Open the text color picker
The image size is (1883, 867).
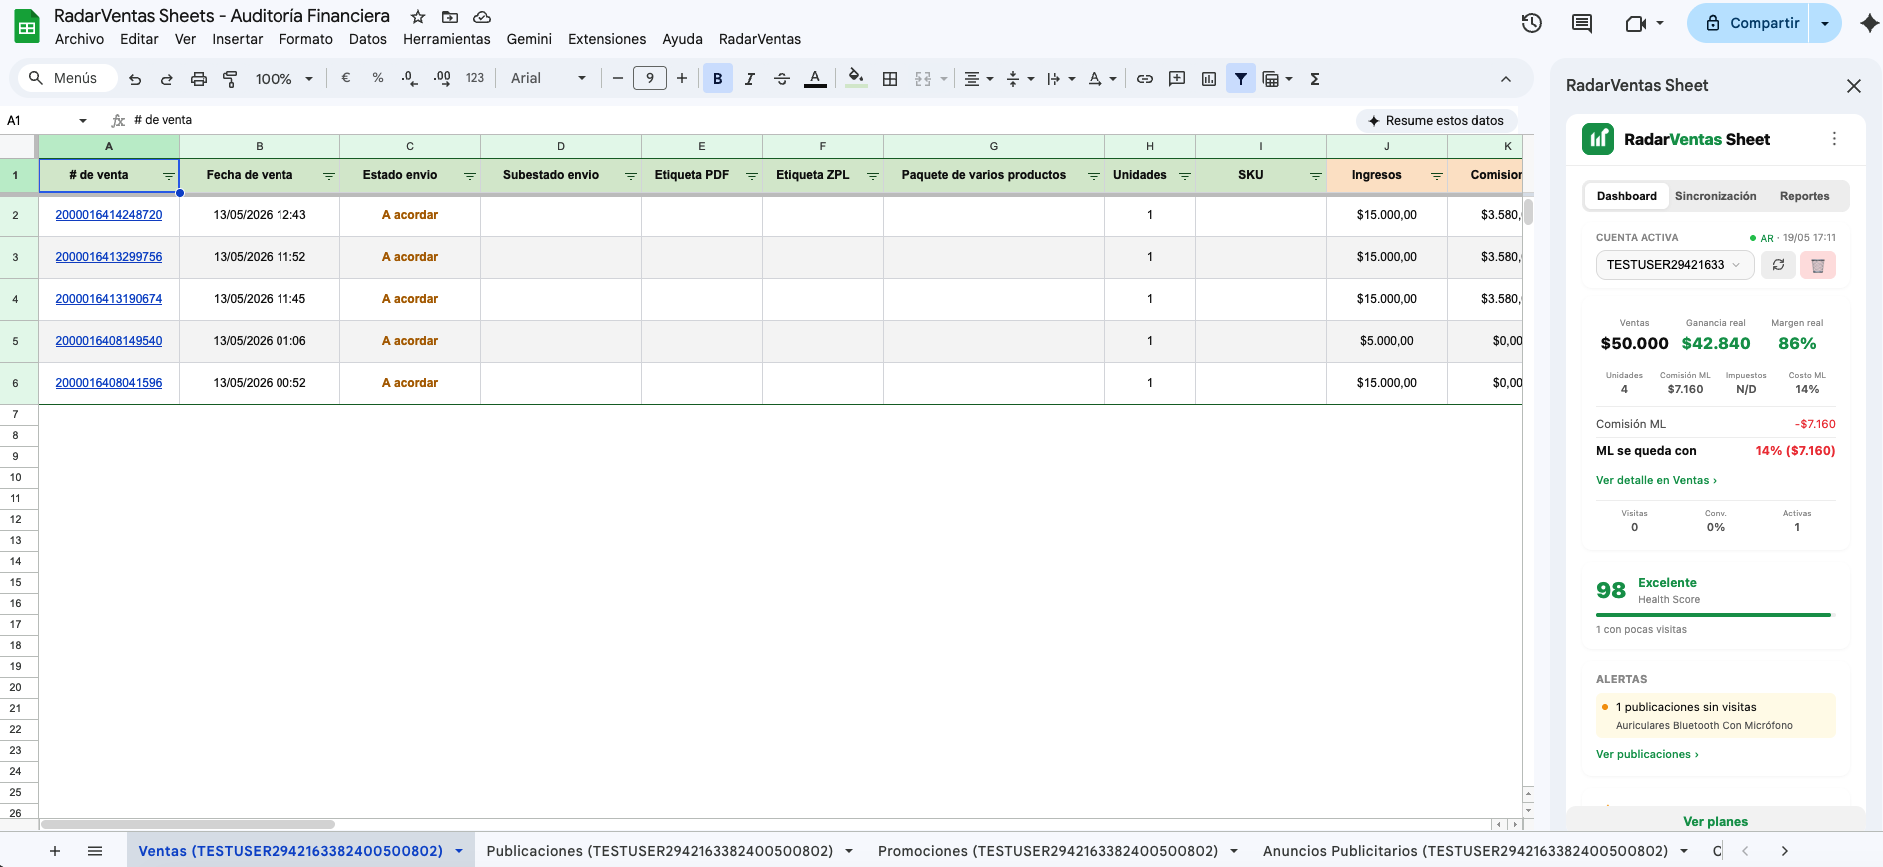click(815, 78)
